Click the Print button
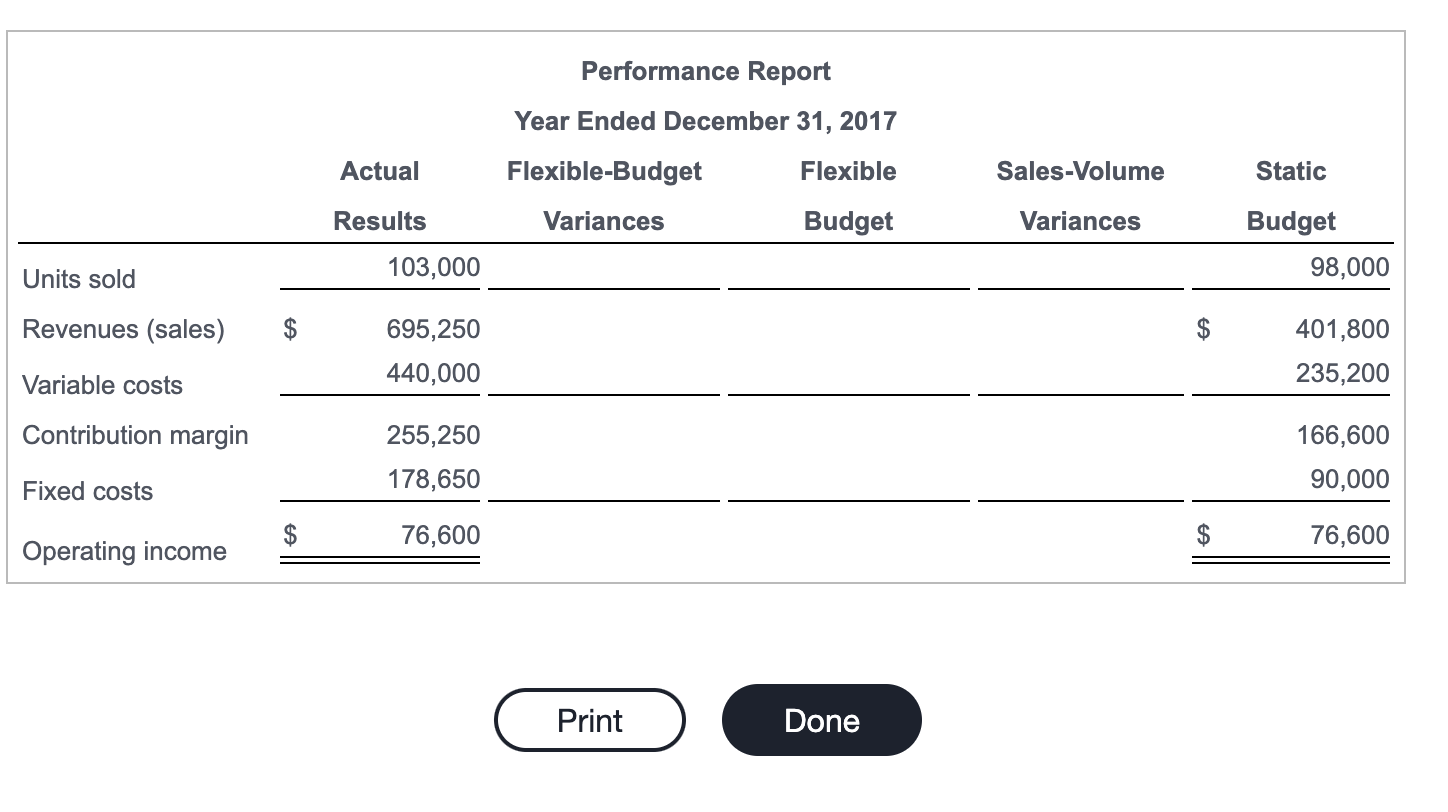 point(589,720)
